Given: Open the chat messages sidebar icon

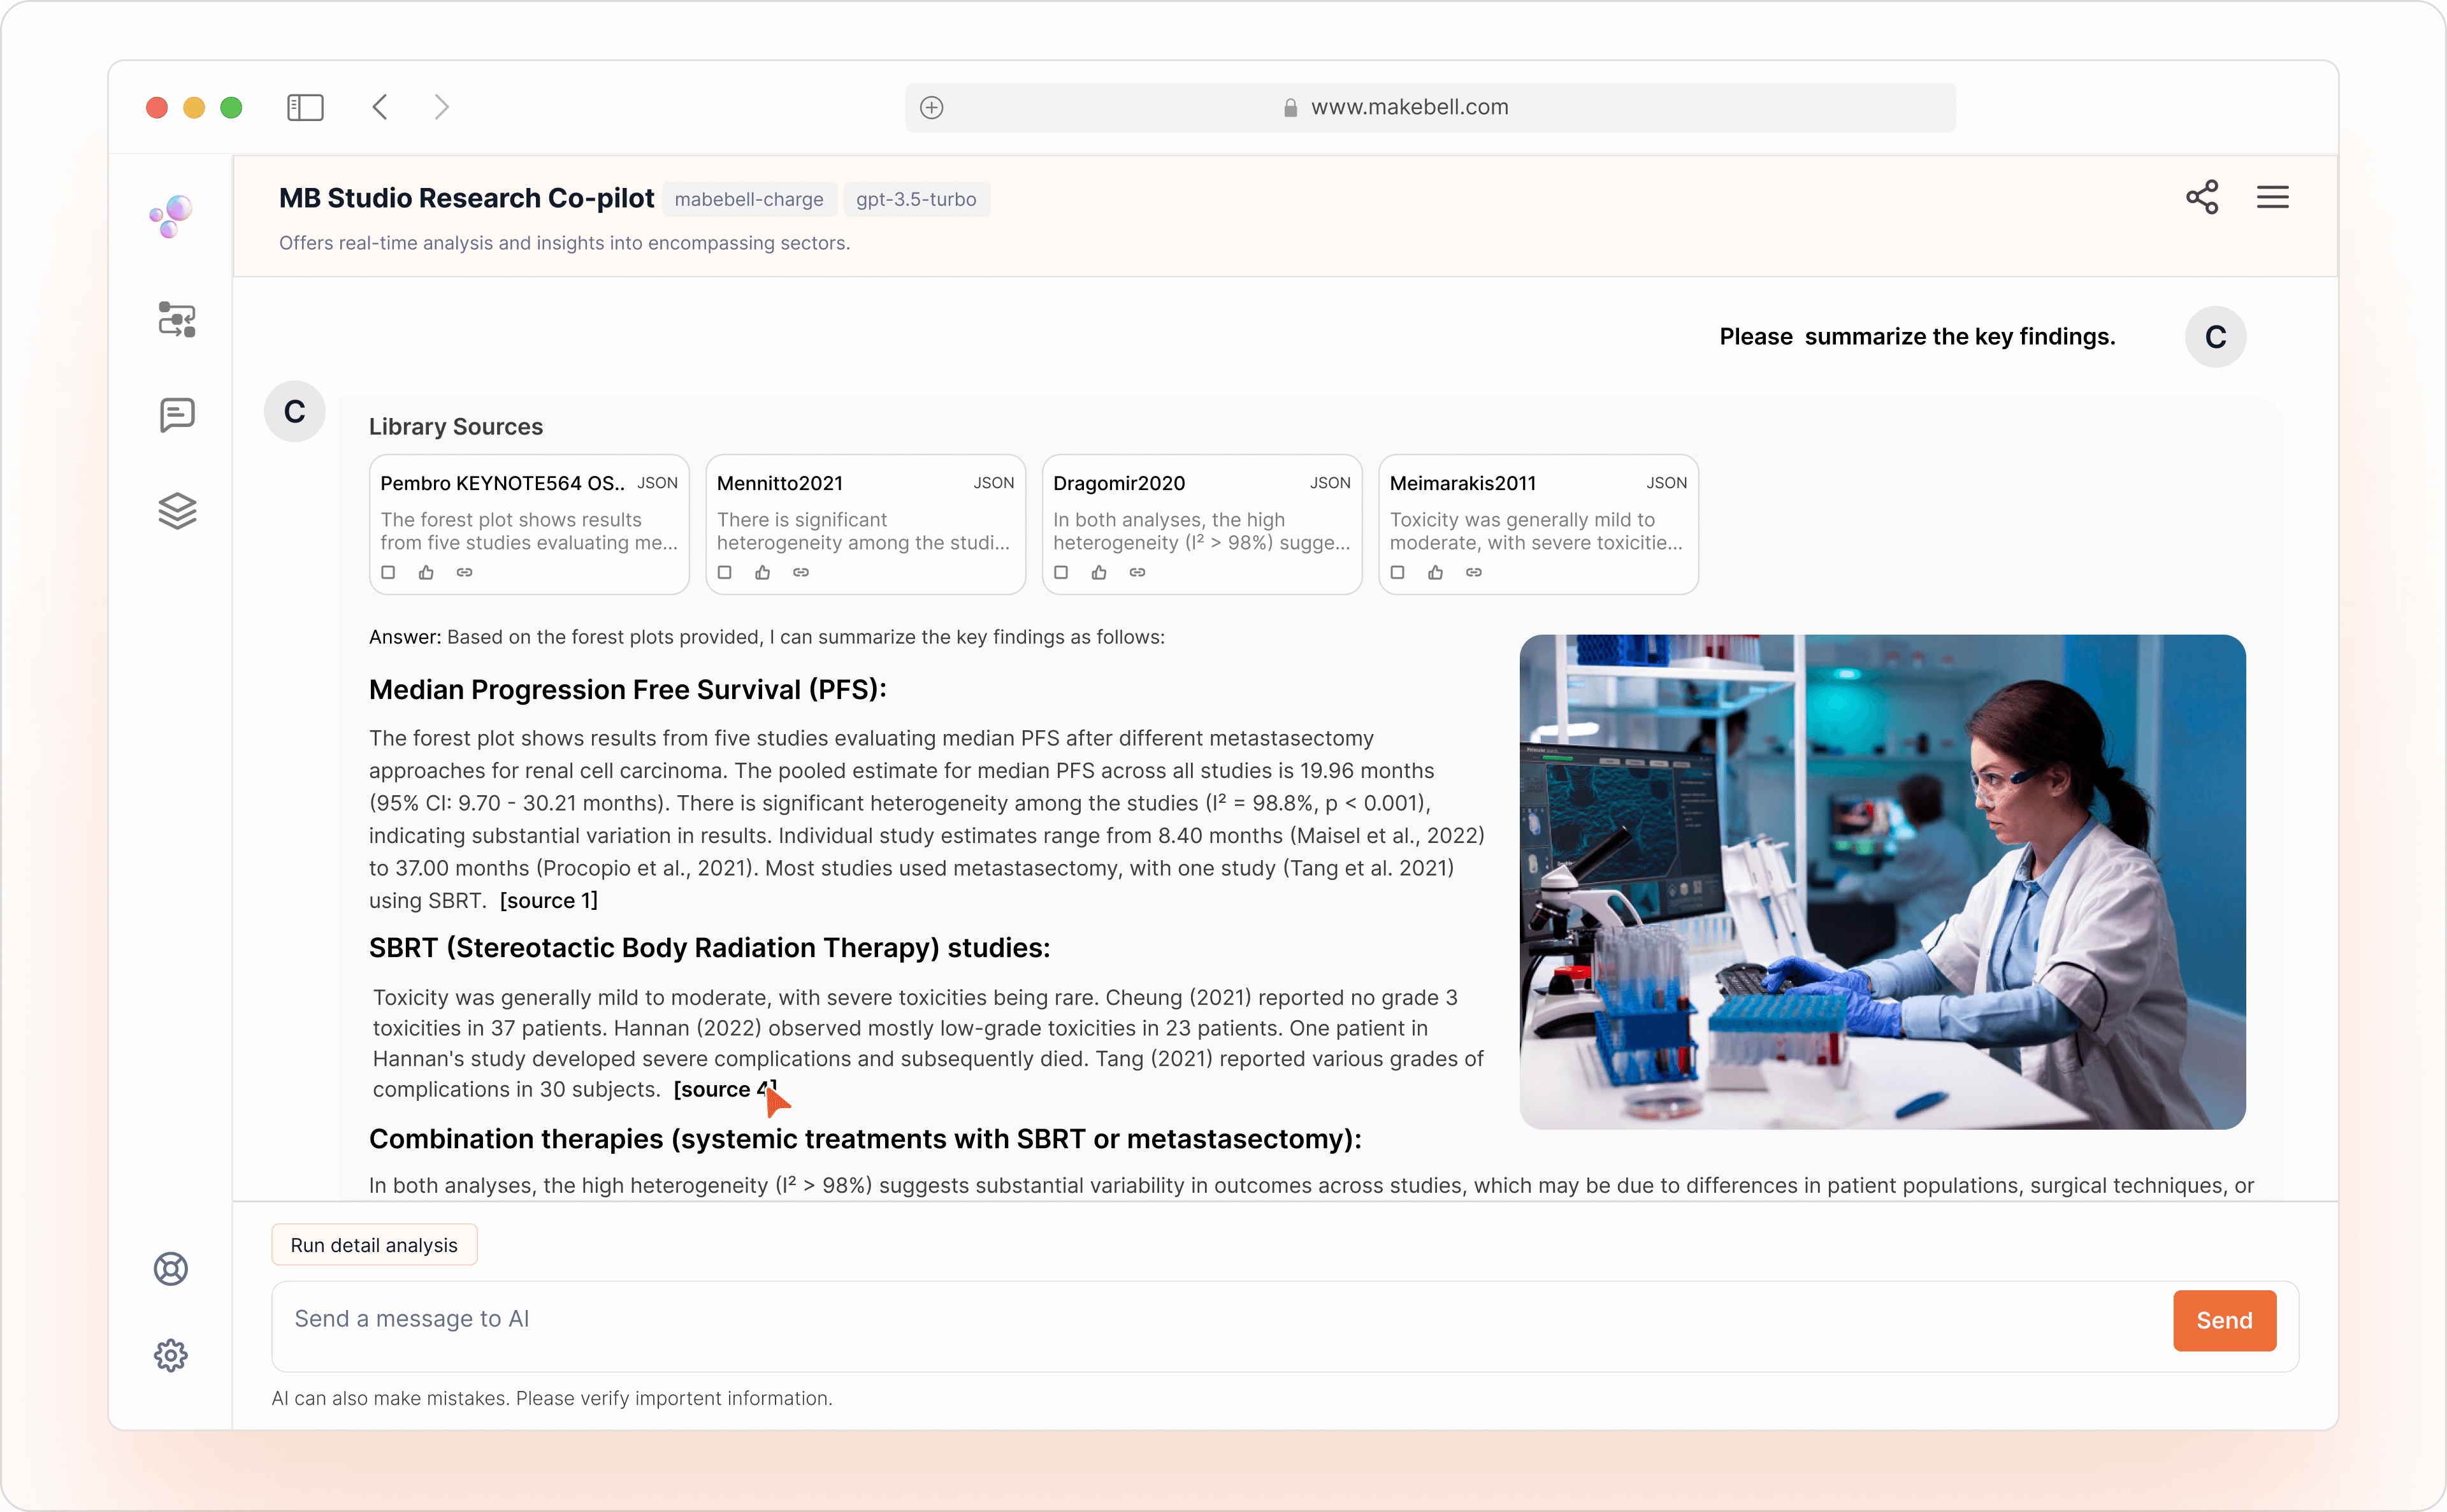Looking at the screenshot, I should click(x=177, y=414).
